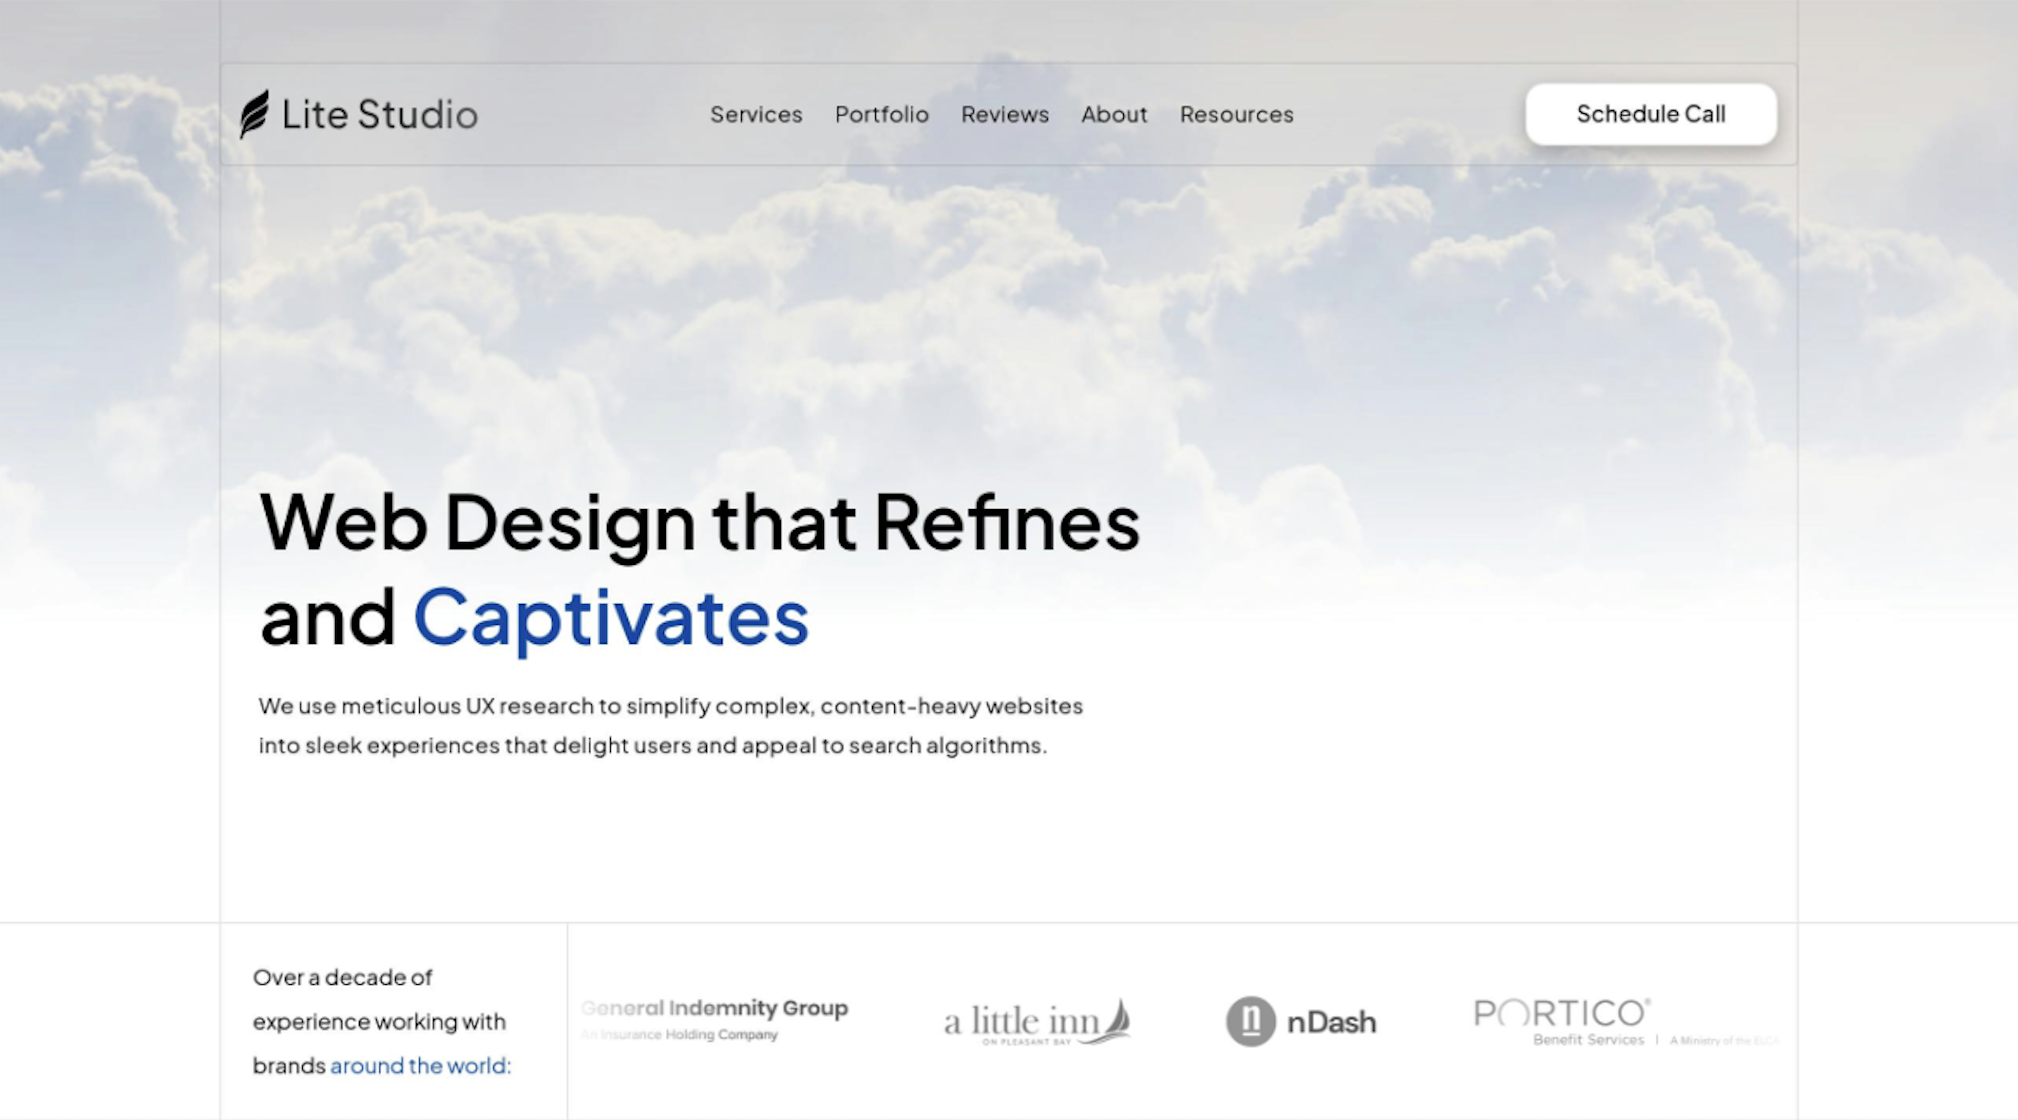
Task: Click the 'a little inn' logo
Action: coord(1020,1022)
